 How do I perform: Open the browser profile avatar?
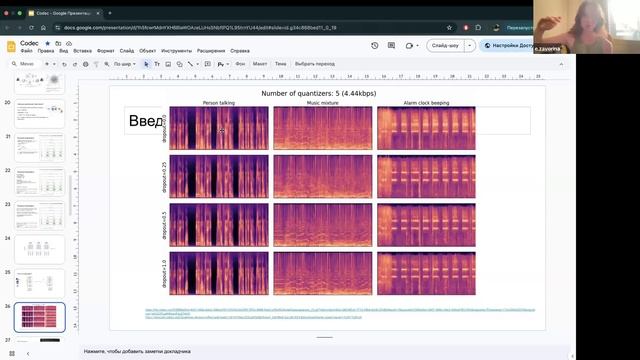pos(496,28)
